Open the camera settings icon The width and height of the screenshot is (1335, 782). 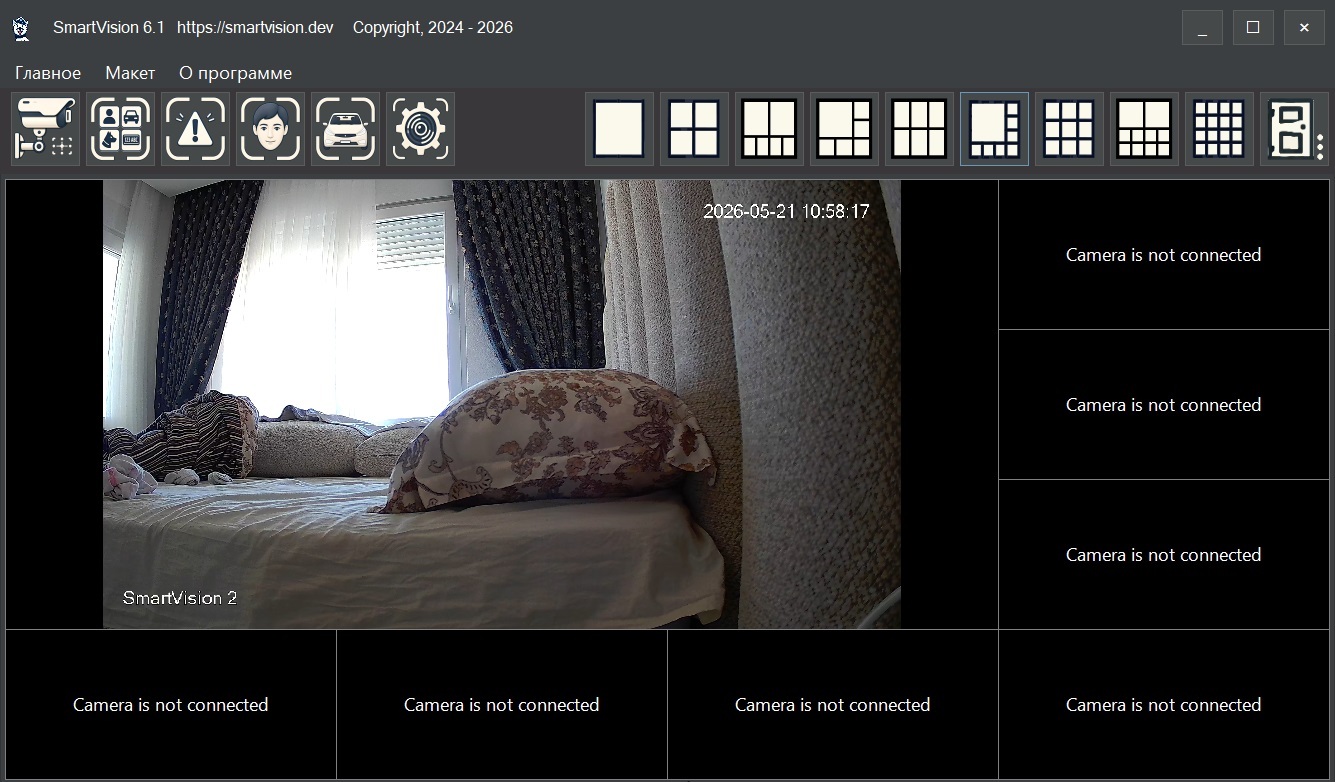coord(45,129)
